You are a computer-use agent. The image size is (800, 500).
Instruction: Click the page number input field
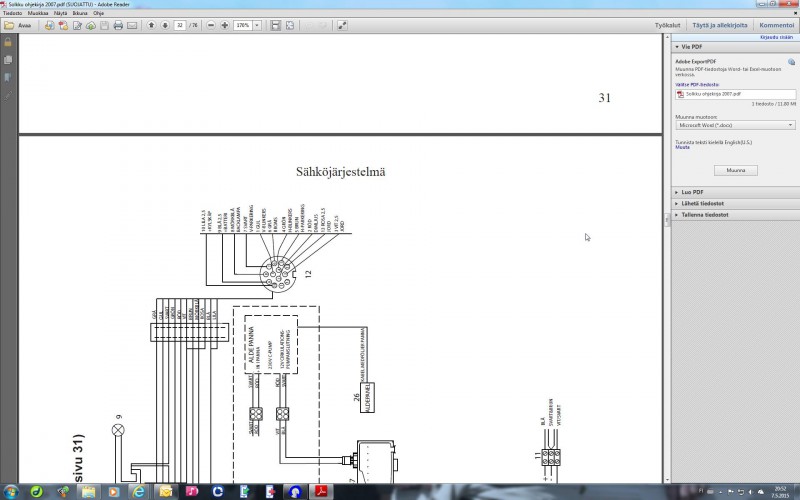point(179,24)
